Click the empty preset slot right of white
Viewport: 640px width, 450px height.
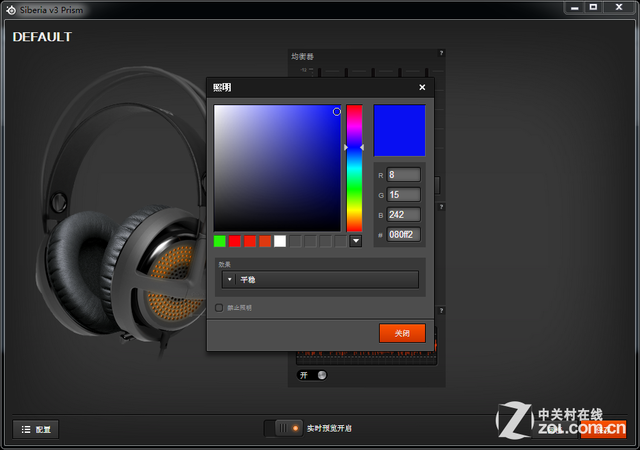pyautogui.click(x=295, y=241)
